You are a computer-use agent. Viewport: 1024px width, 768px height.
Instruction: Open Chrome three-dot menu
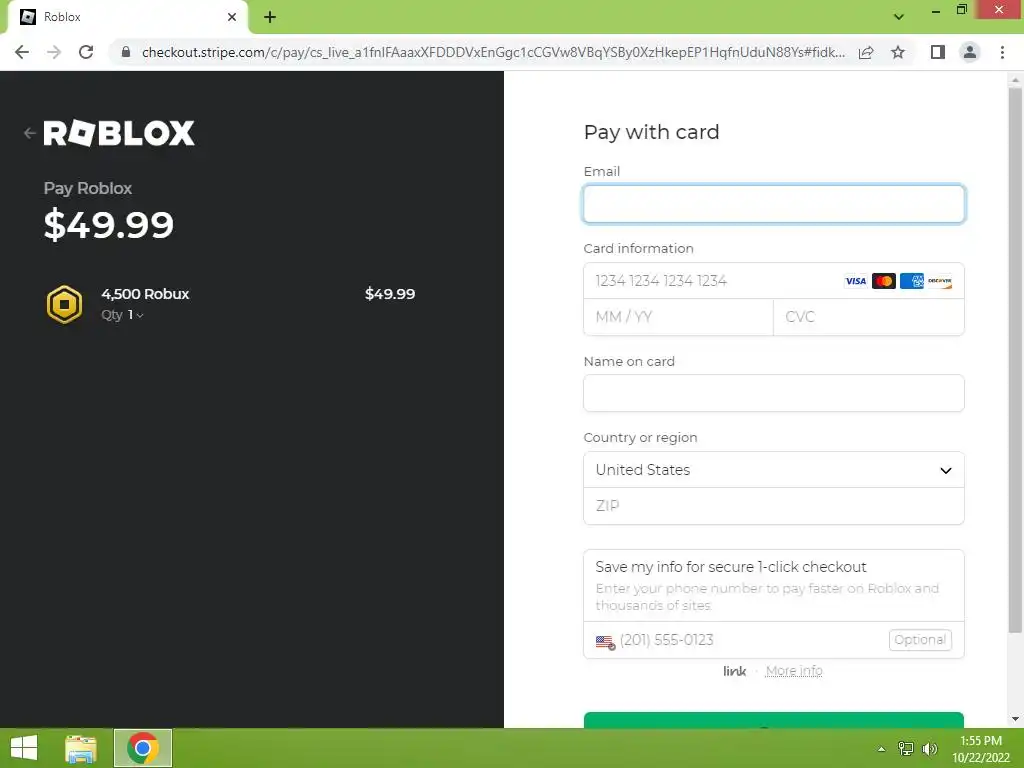[x=1002, y=52]
